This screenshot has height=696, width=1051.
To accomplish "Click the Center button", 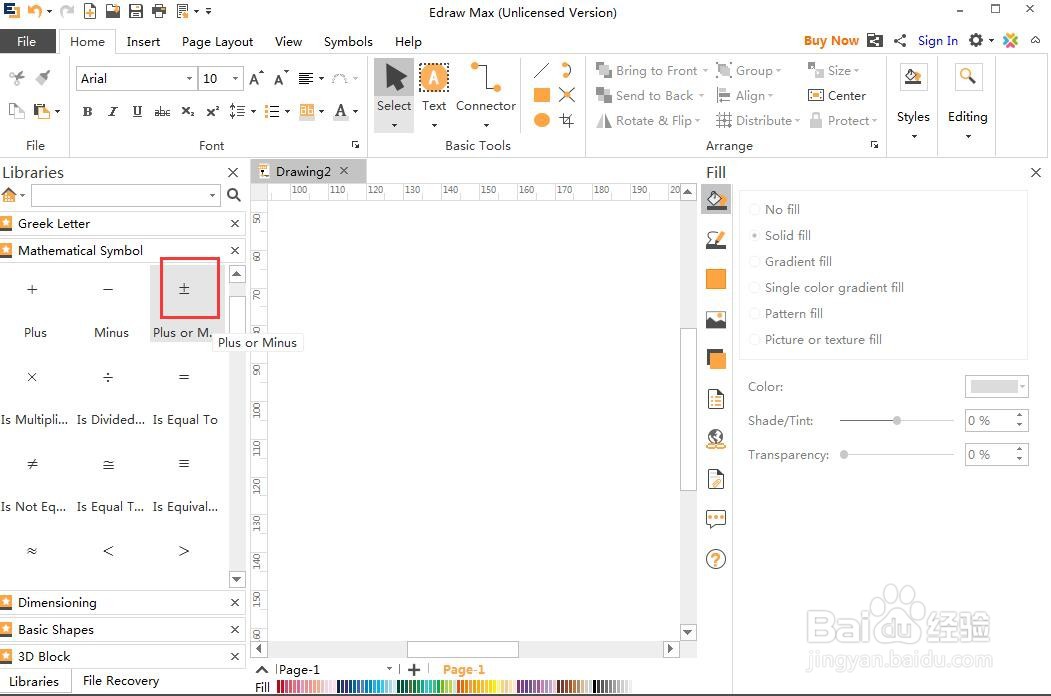I will [837, 95].
